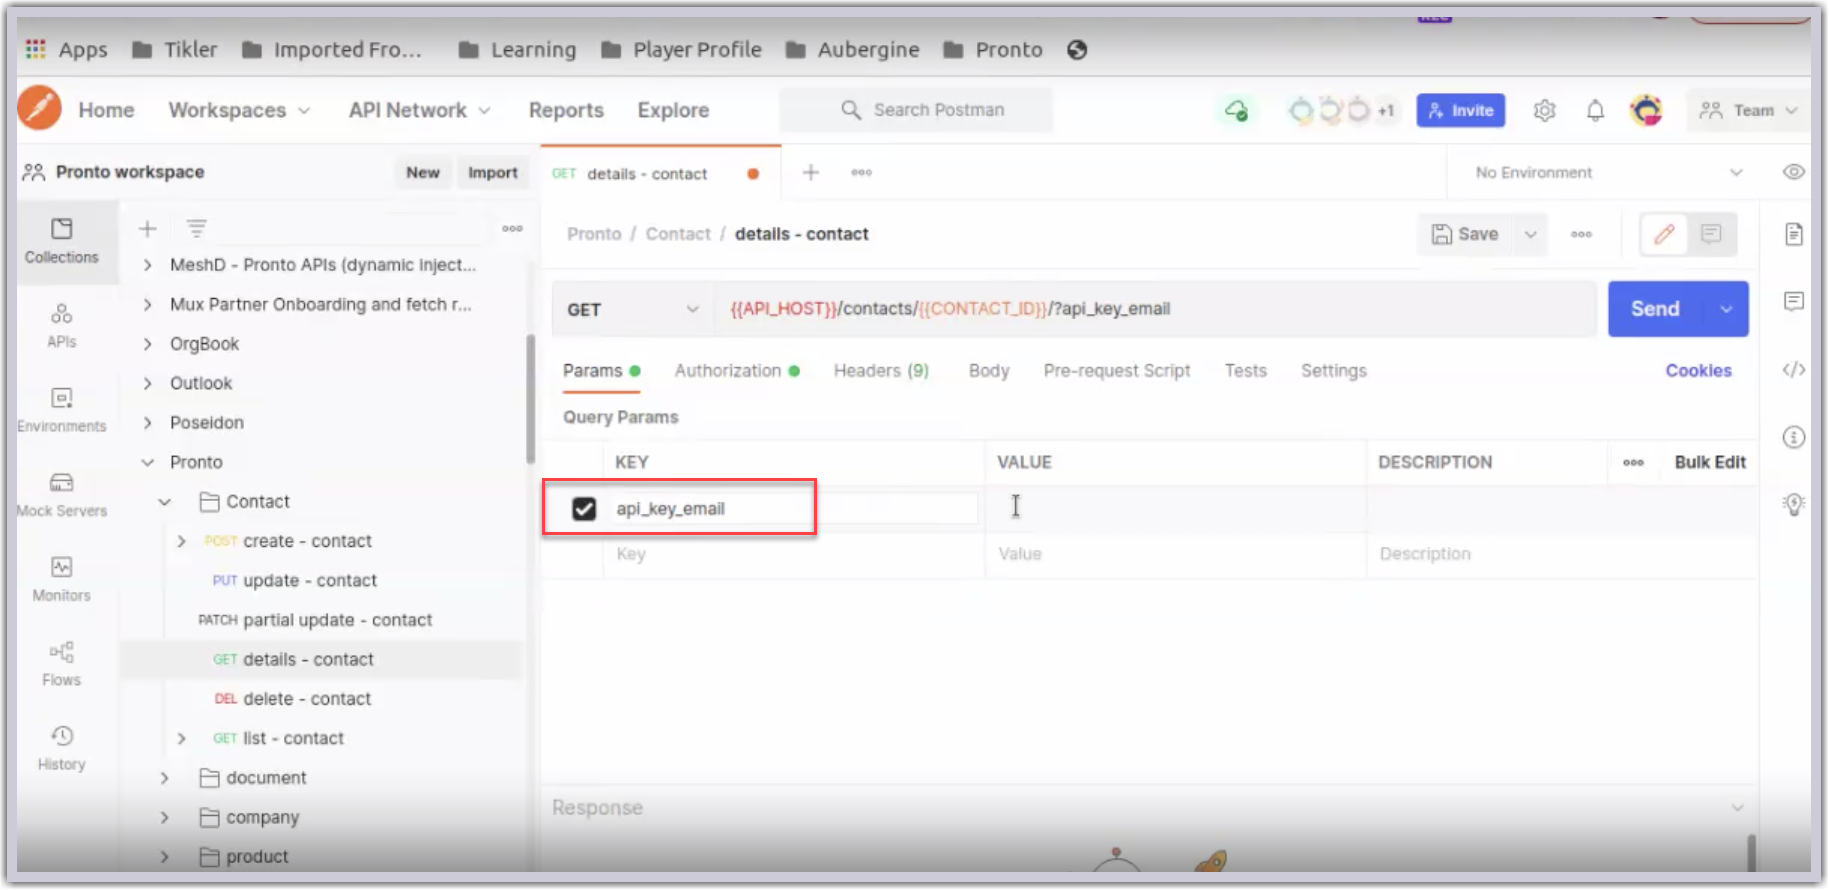Expand the document folder

pos(165,778)
